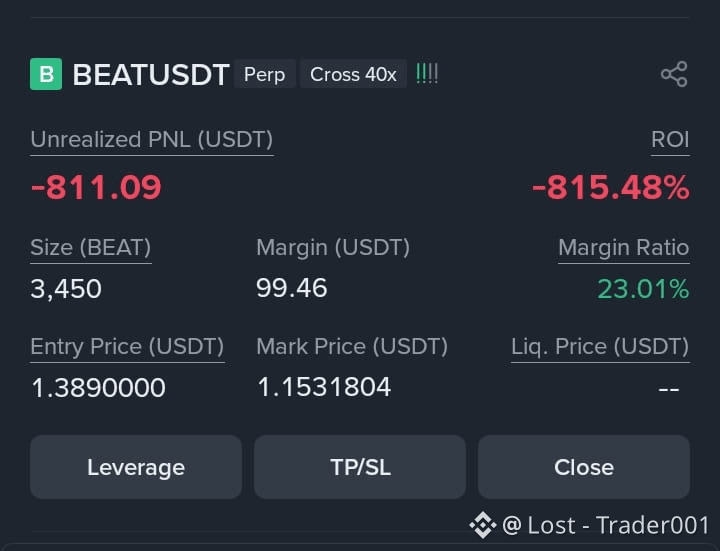Open the Leverage adjustment button

click(x=136, y=467)
